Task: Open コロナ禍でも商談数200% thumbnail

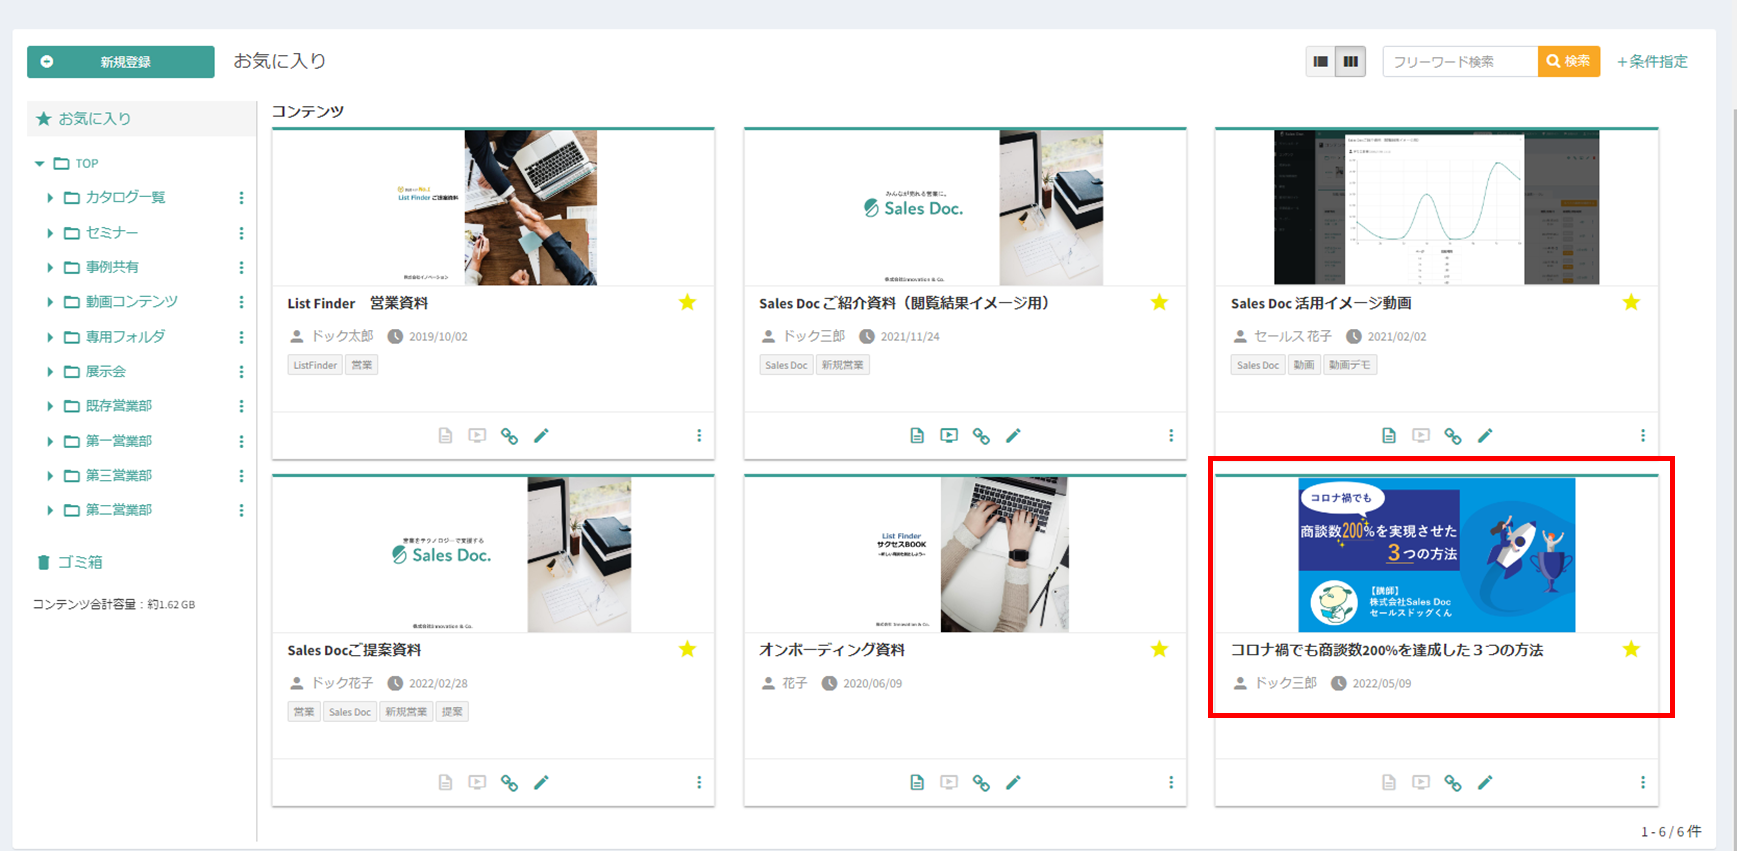Action: (x=1437, y=554)
